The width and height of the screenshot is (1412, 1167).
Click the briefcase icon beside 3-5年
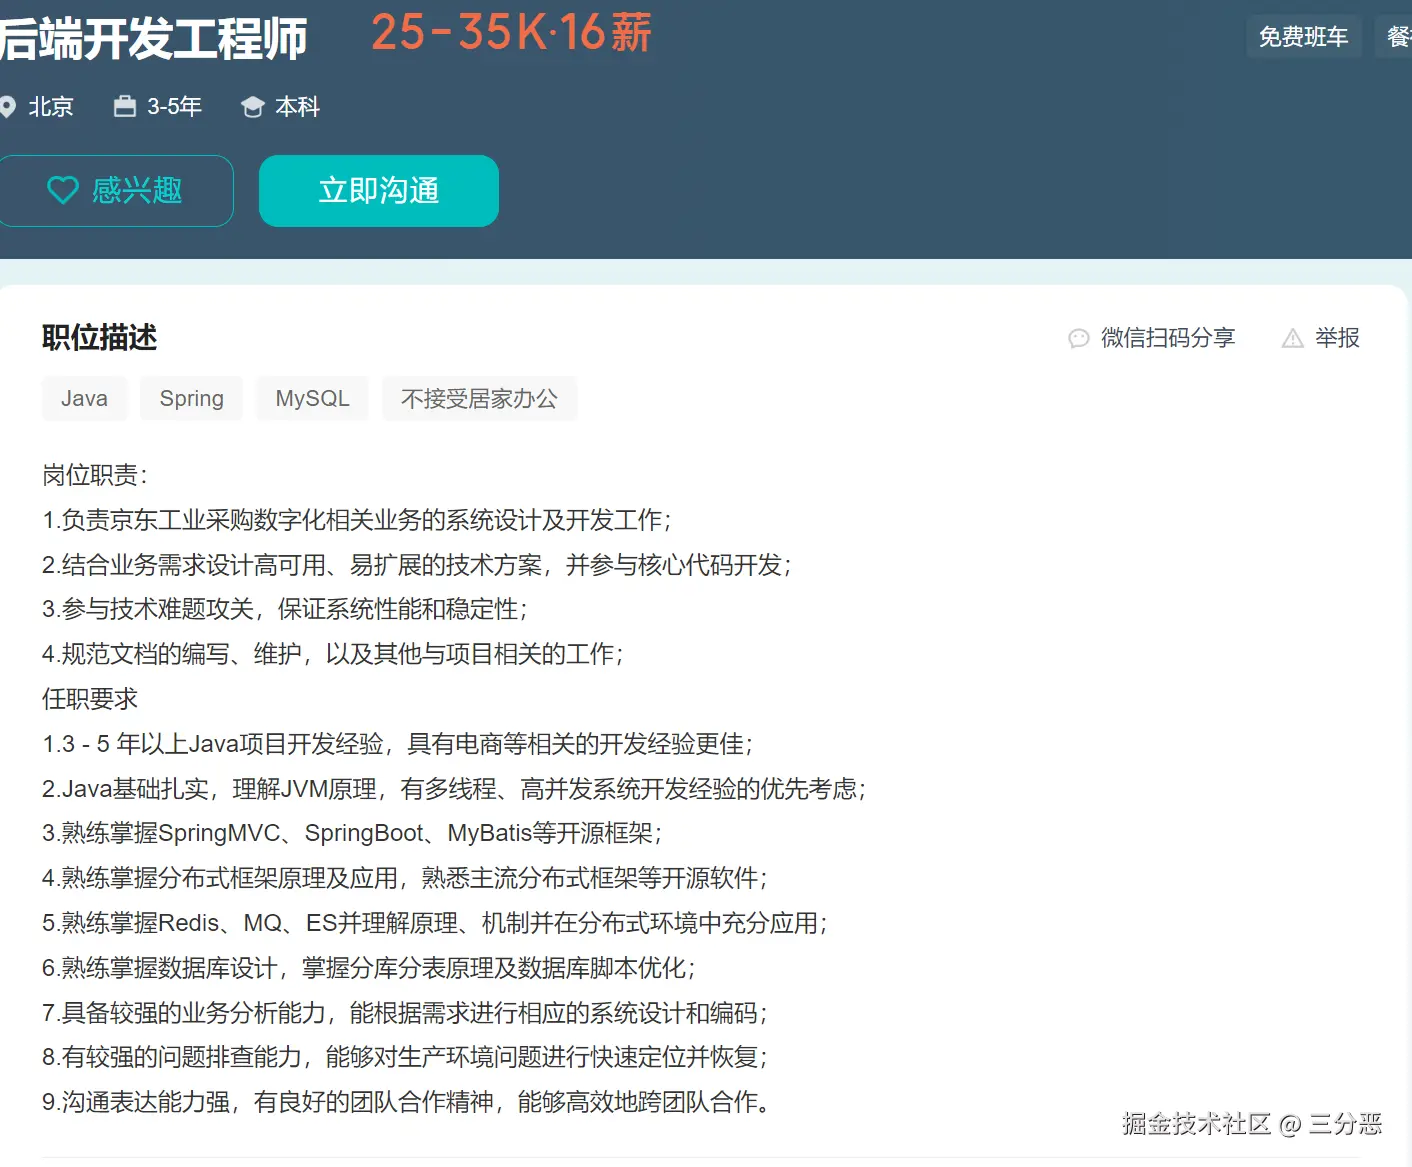click(x=125, y=106)
